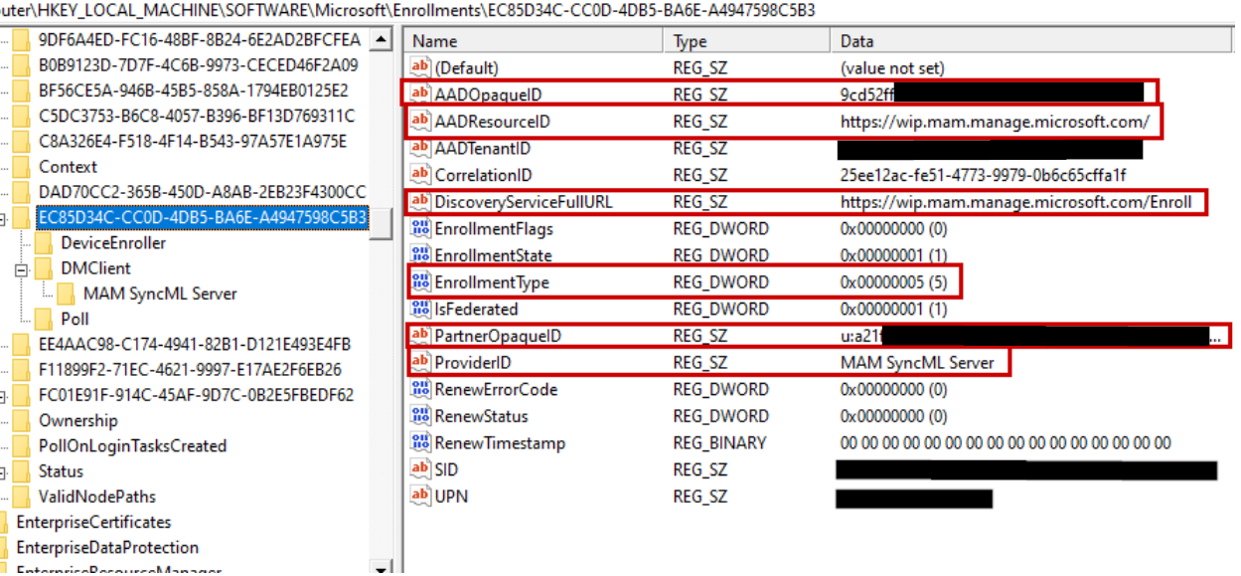Click the DiscoveryServiceFullURL REG_SZ icon
This screenshot has height=576, width=1241.
(x=420, y=202)
